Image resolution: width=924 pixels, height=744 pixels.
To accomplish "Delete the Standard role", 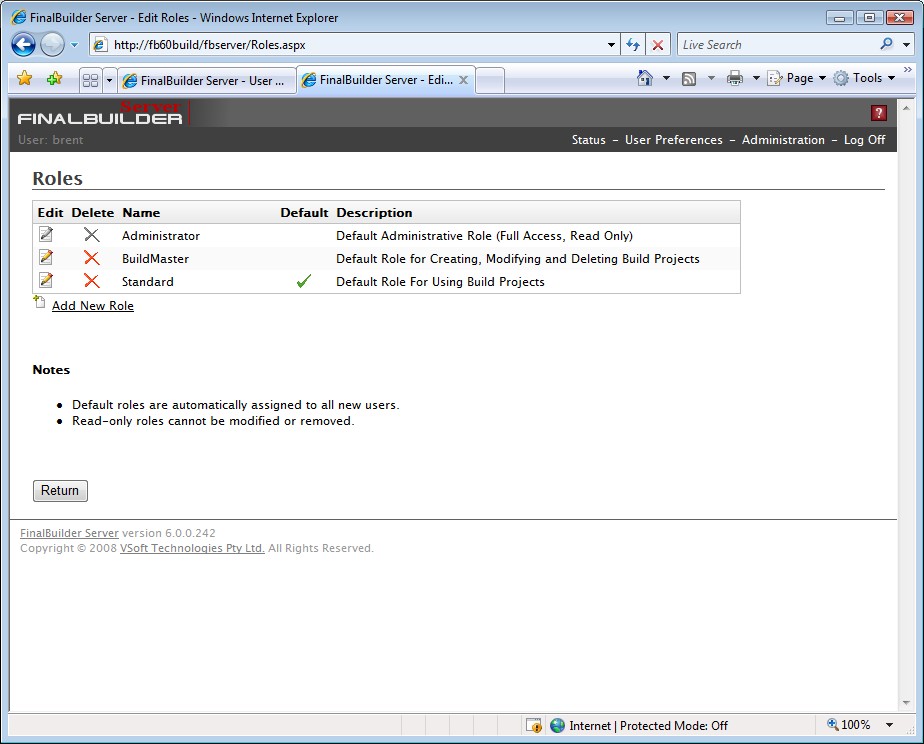I will point(91,281).
